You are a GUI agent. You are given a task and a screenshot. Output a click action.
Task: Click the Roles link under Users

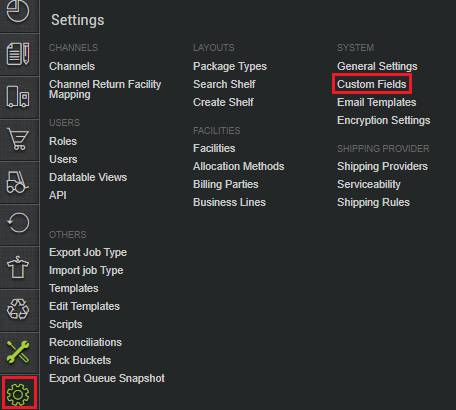point(63,141)
